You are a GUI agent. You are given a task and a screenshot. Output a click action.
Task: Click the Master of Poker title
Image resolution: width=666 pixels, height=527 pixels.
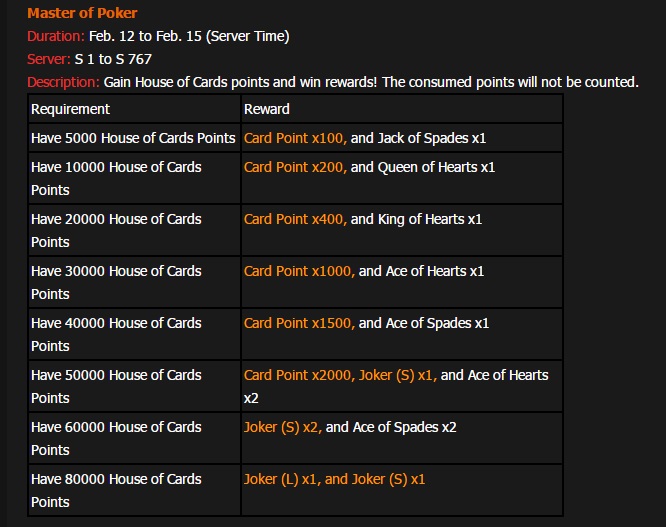point(82,13)
